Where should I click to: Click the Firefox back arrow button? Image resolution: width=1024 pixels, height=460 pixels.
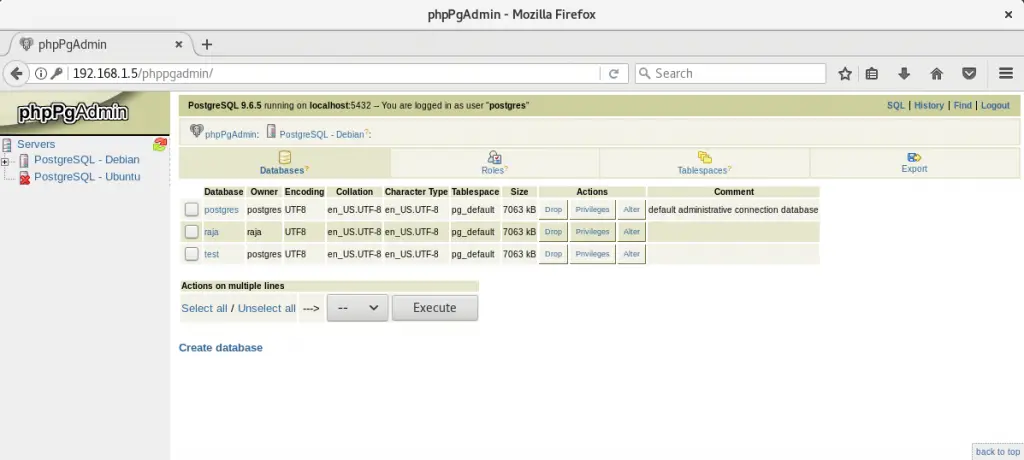click(x=16, y=74)
